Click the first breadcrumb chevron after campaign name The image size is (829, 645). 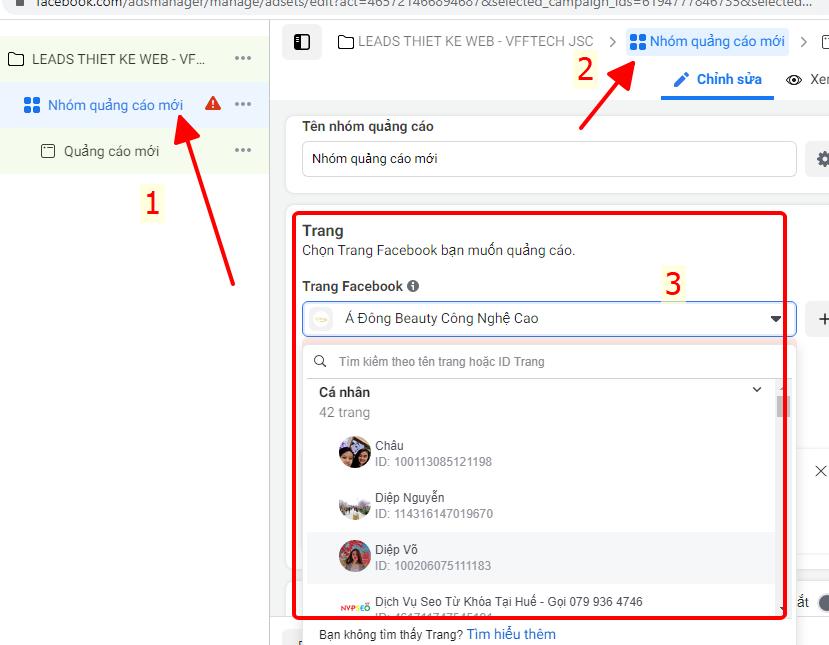point(612,42)
